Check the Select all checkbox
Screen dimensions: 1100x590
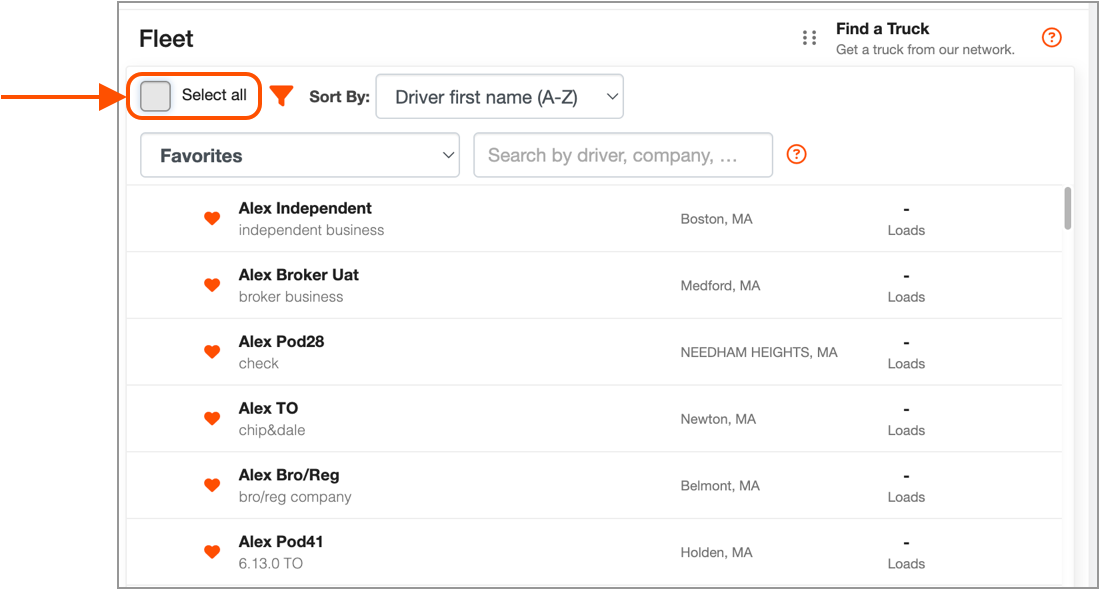[x=155, y=95]
